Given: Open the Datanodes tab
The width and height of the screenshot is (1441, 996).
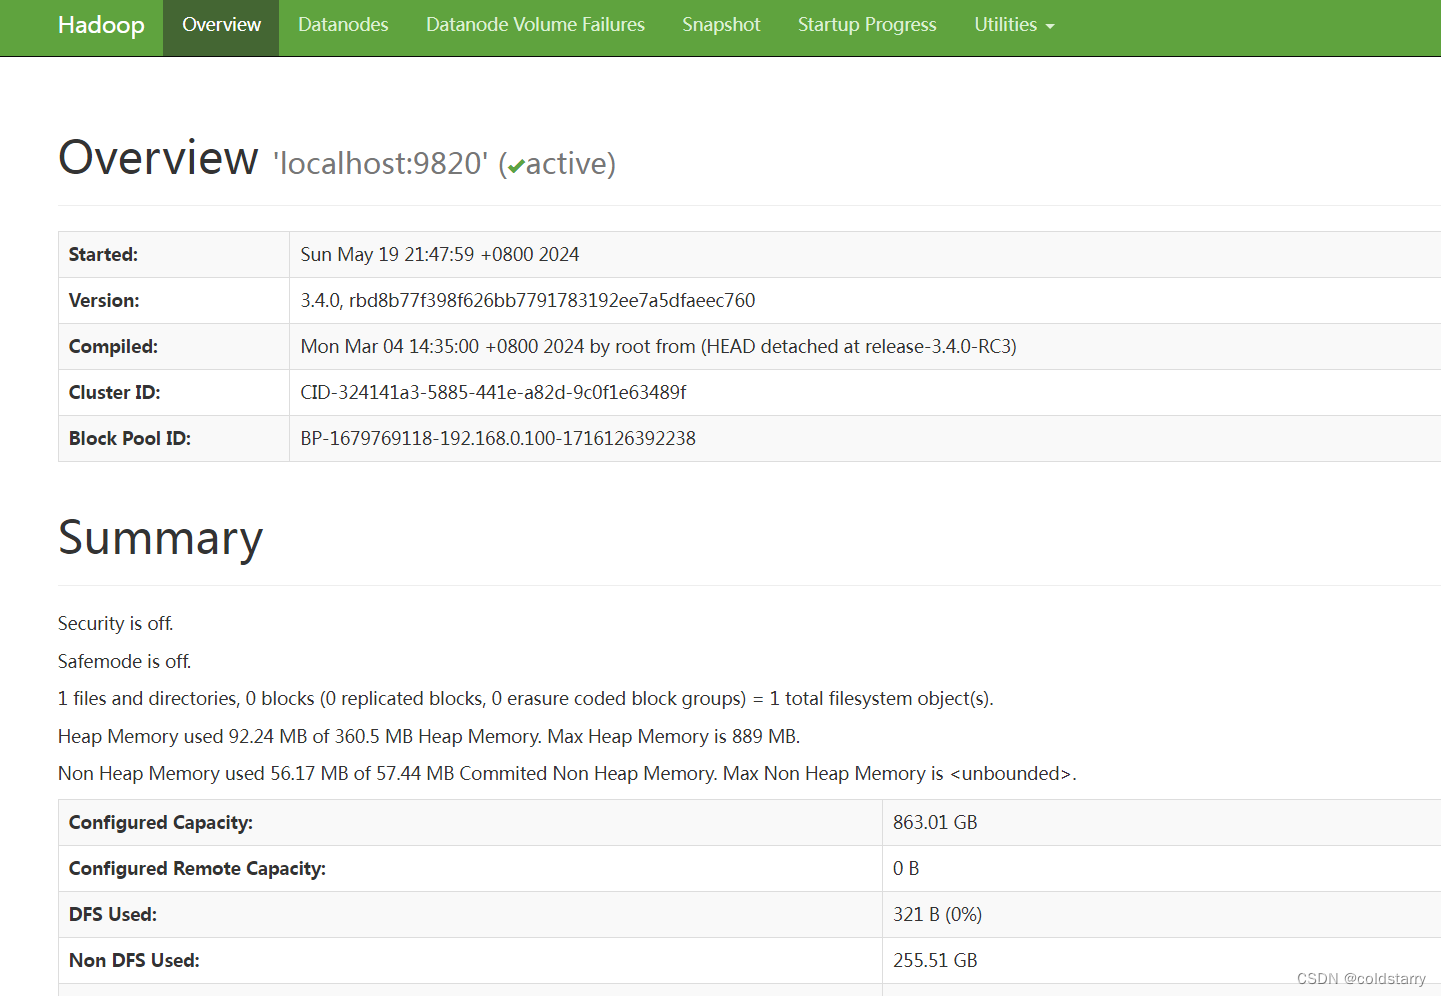Looking at the screenshot, I should click(x=343, y=25).
